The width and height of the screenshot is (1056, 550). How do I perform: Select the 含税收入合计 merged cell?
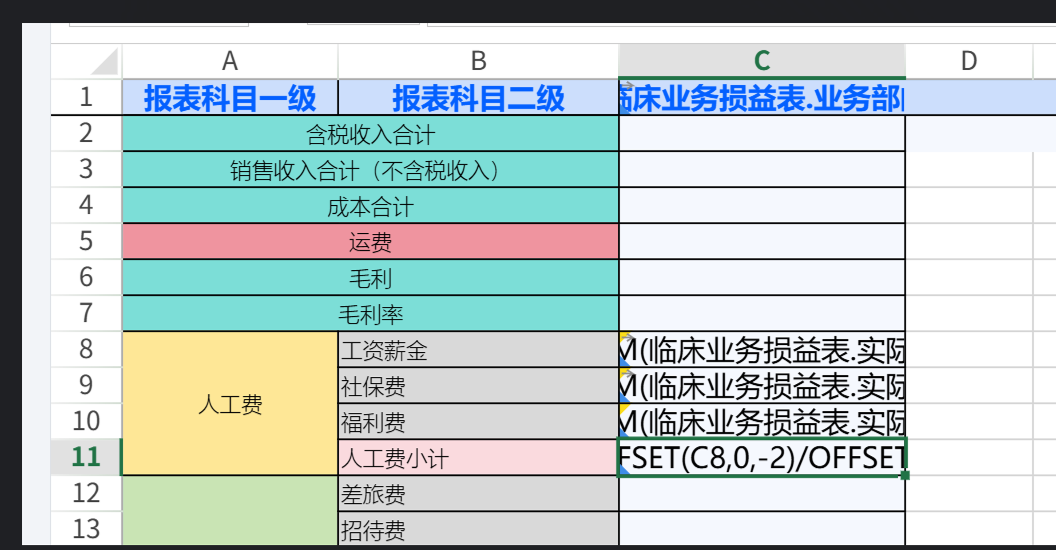370,134
